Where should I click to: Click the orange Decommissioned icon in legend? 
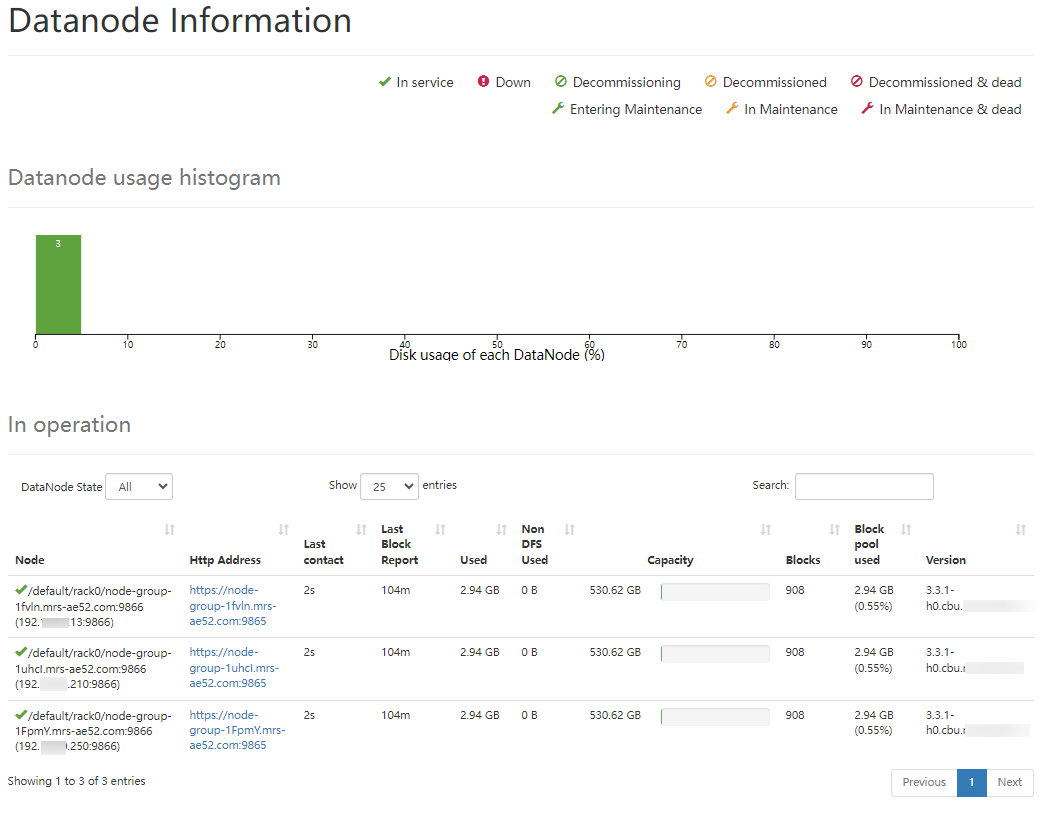tap(711, 81)
